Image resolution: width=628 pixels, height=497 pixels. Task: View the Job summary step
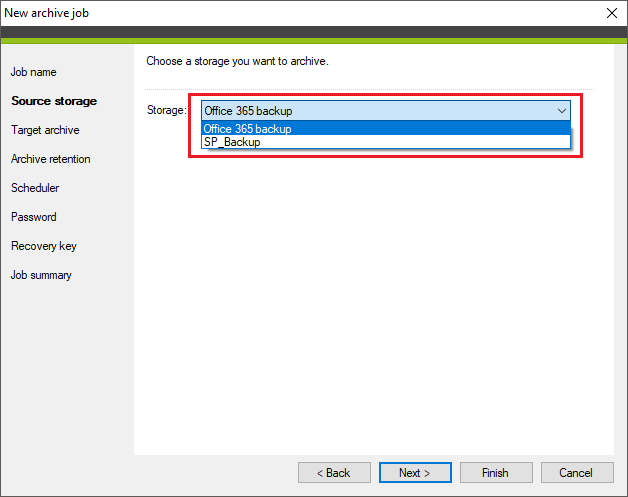click(x=41, y=275)
